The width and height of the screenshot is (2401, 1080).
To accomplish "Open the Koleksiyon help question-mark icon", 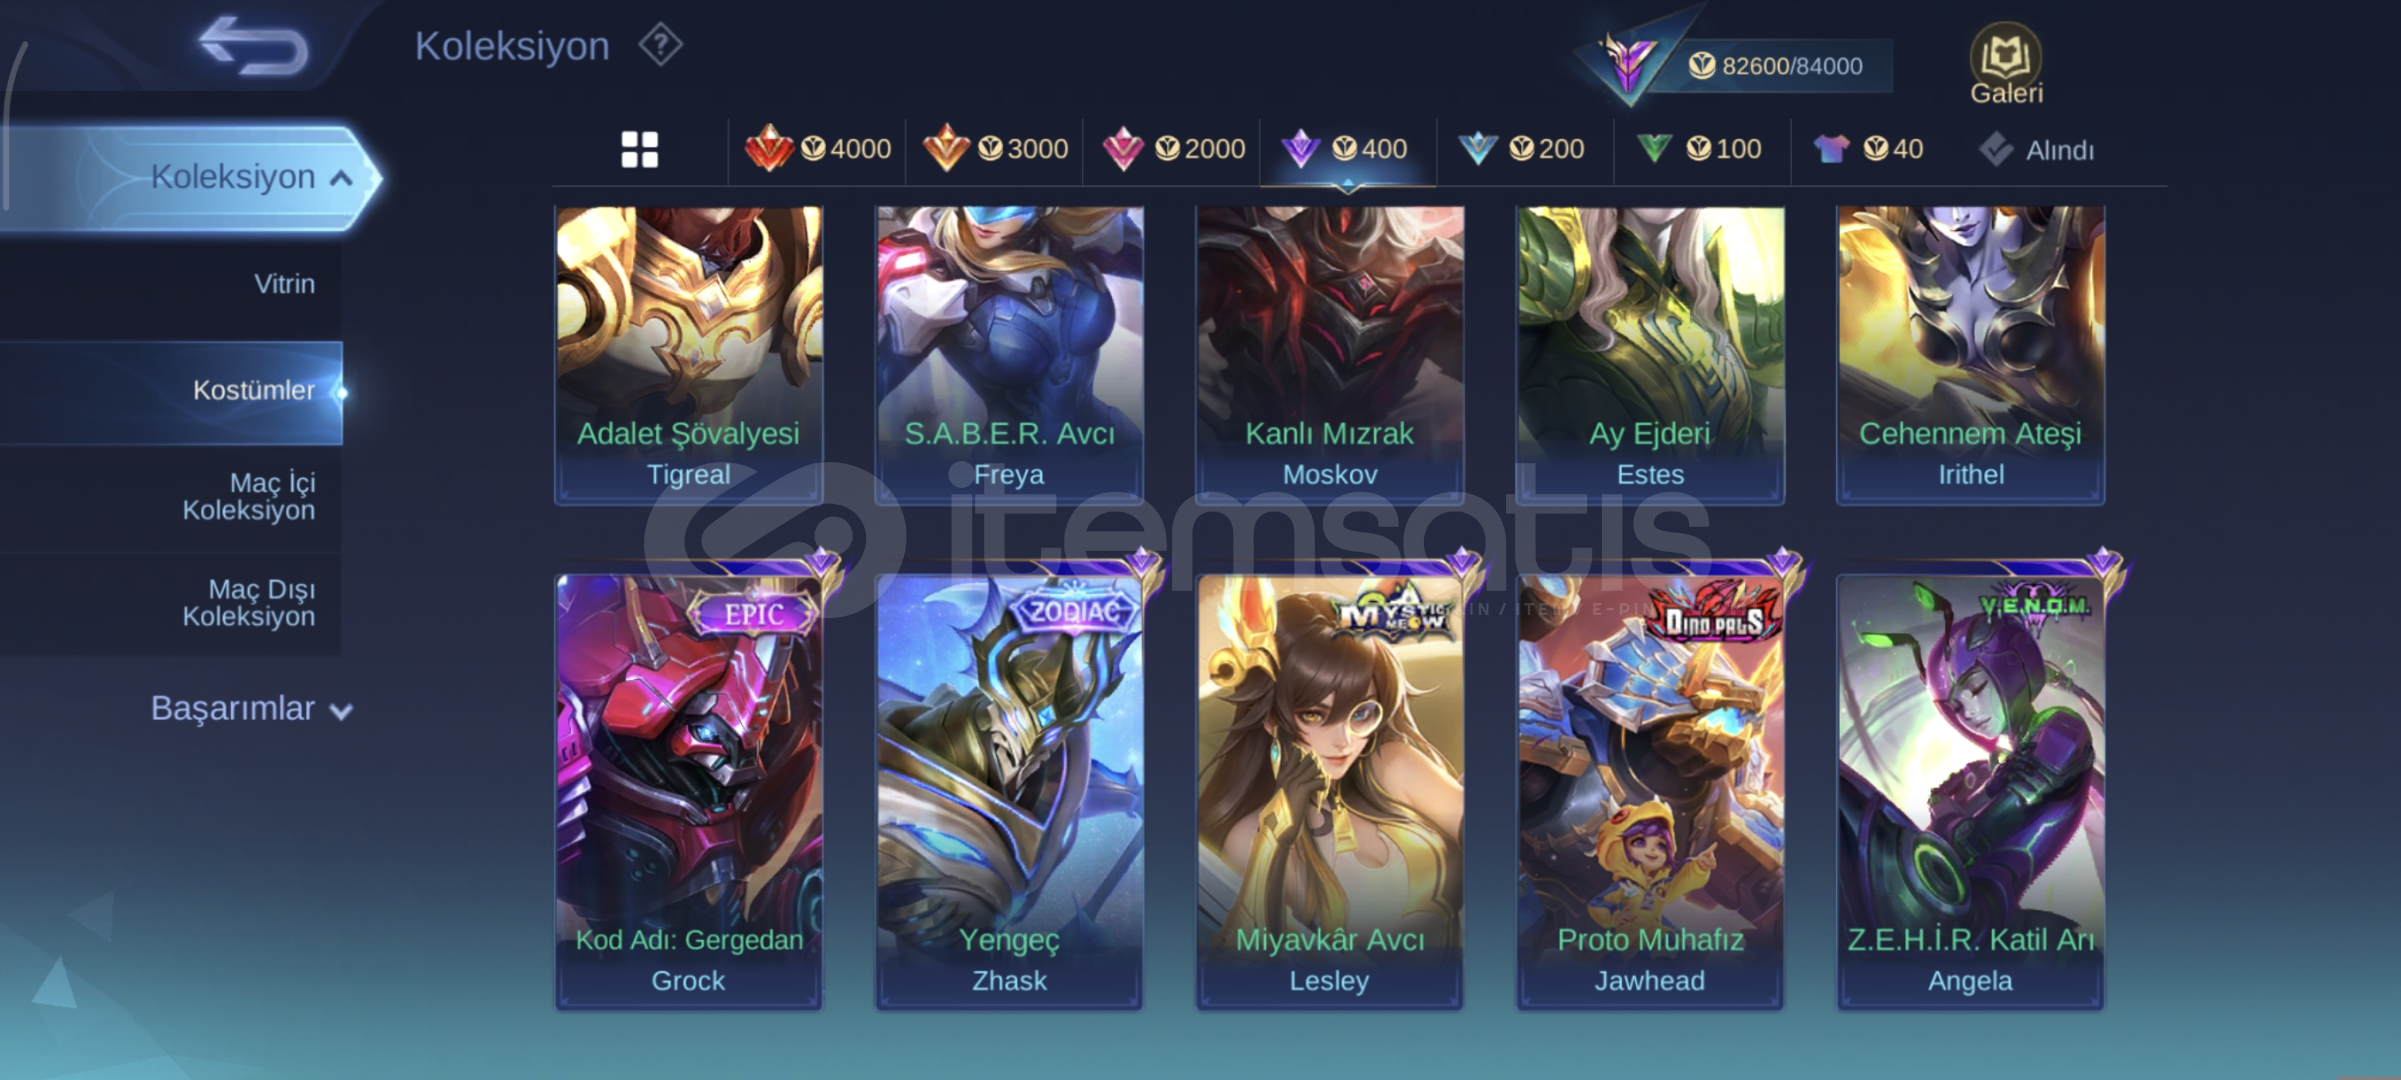I will click(660, 45).
